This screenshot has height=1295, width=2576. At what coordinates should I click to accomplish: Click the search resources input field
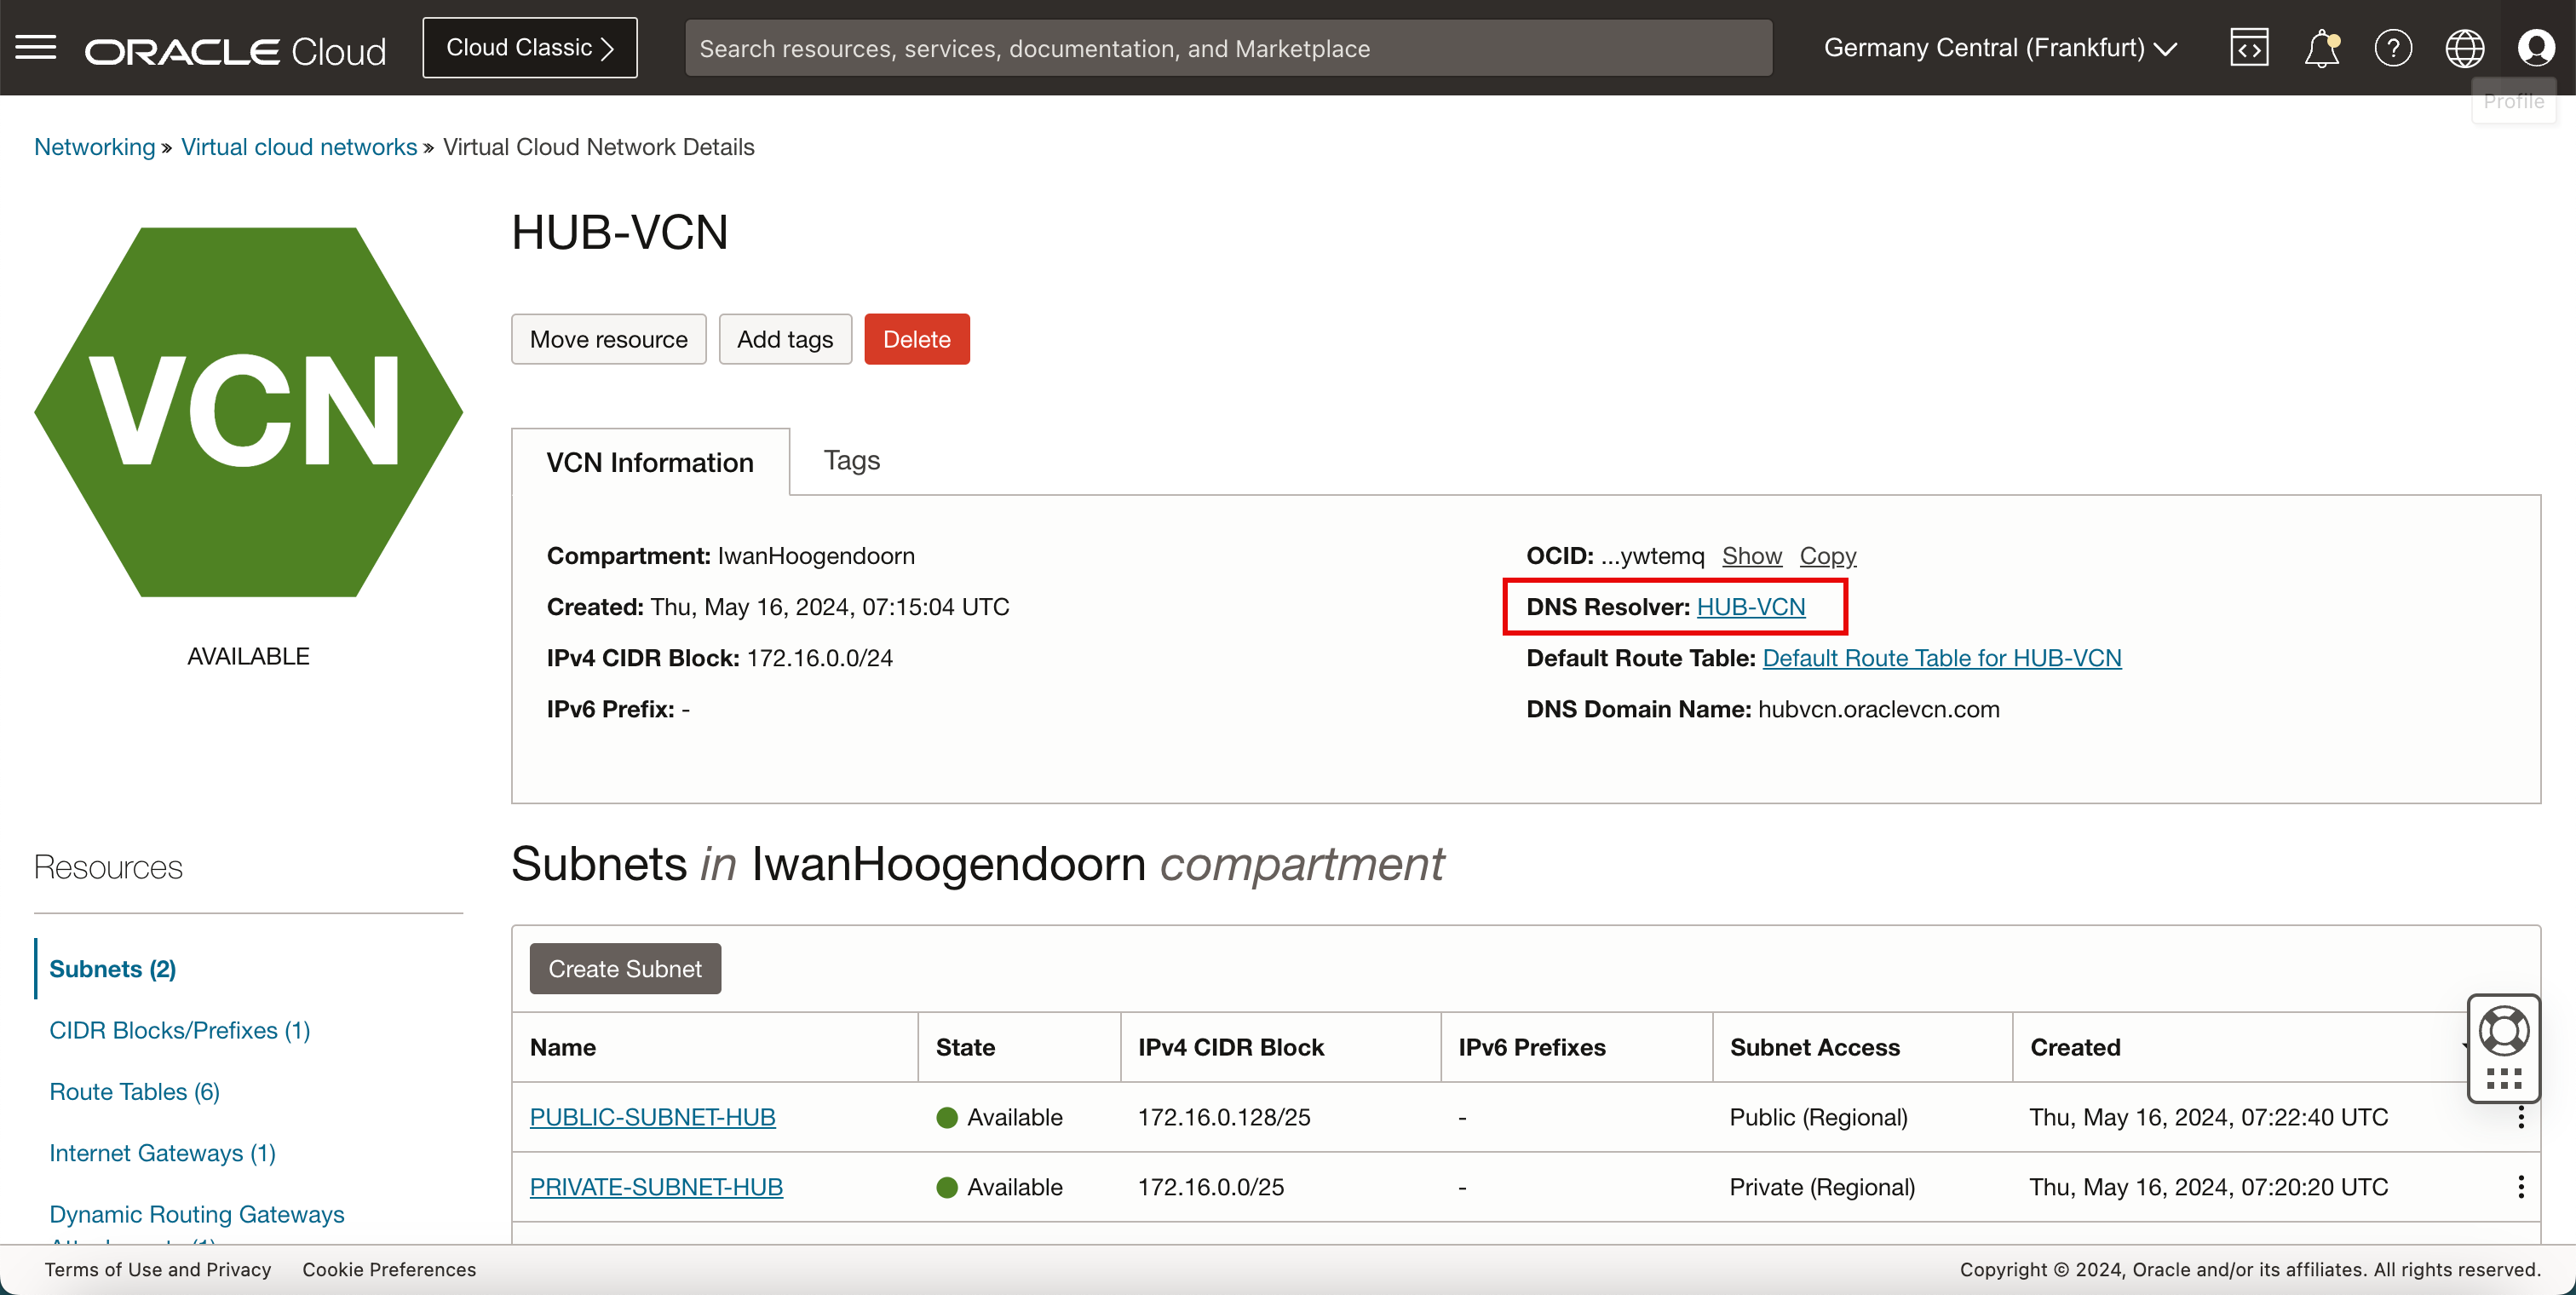(x=1228, y=47)
